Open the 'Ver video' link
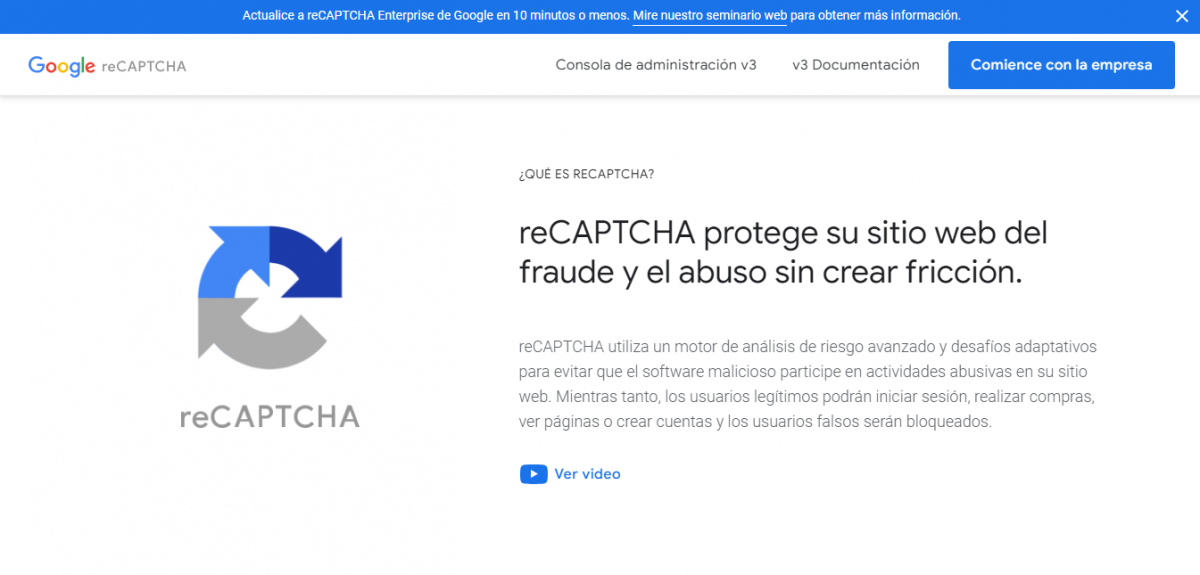The height and width of the screenshot is (575, 1200). [x=587, y=474]
